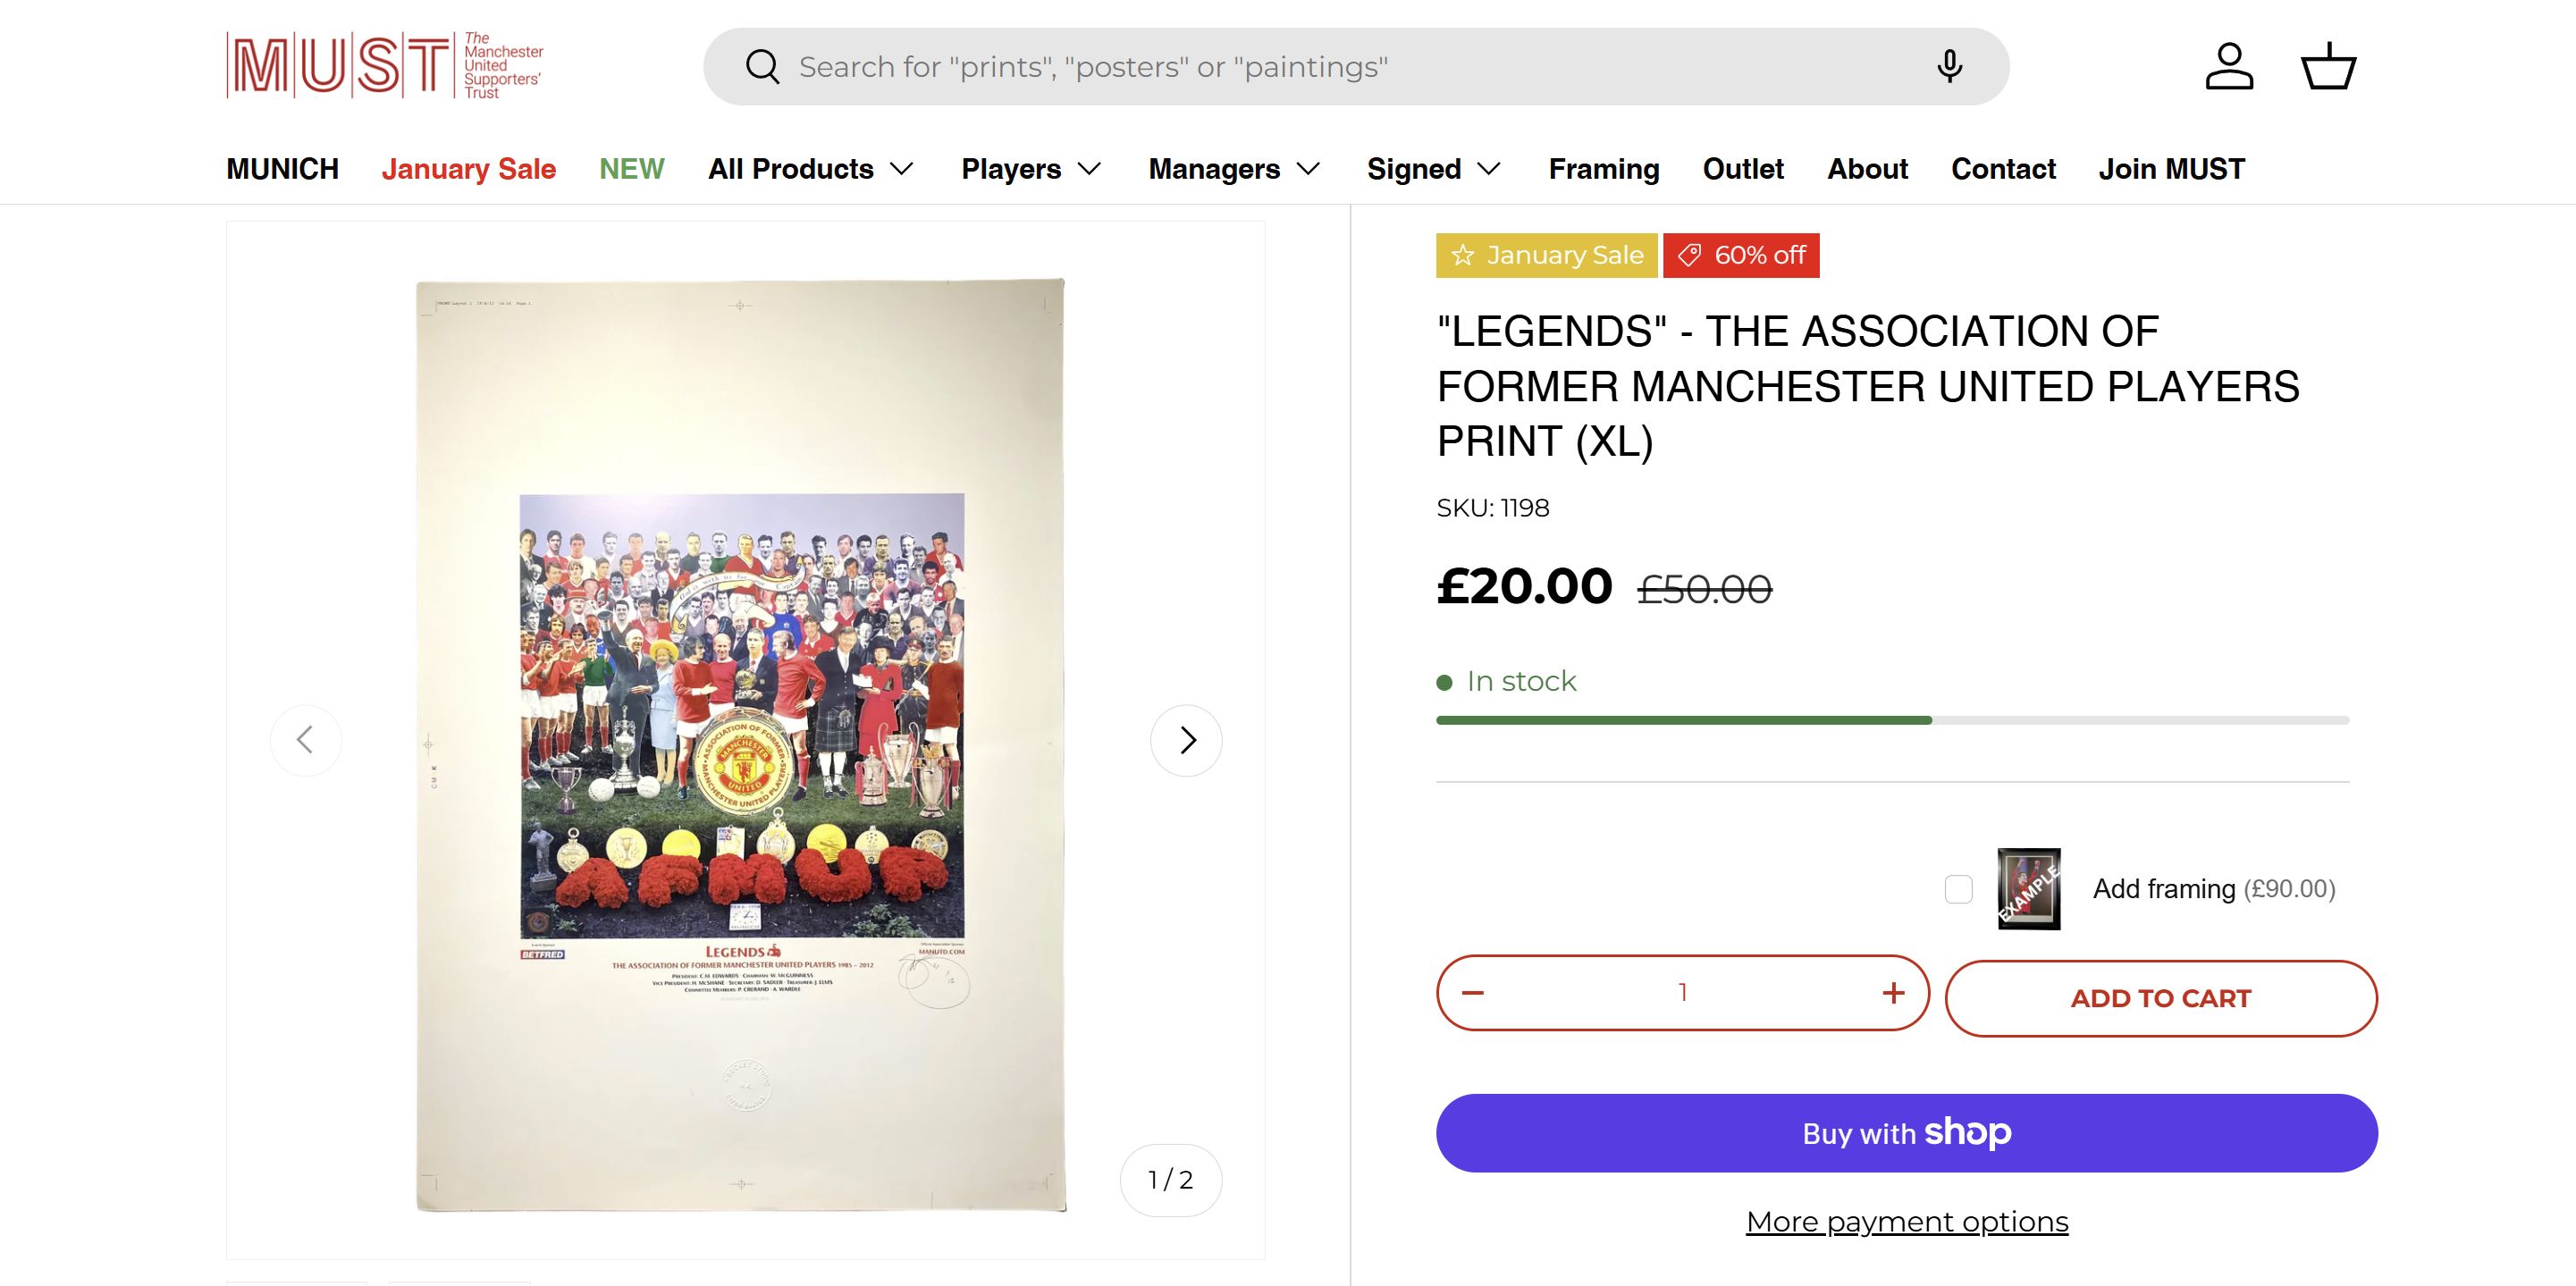Activate voice search microphone icon
2576x1286 pixels.
(x=1948, y=67)
